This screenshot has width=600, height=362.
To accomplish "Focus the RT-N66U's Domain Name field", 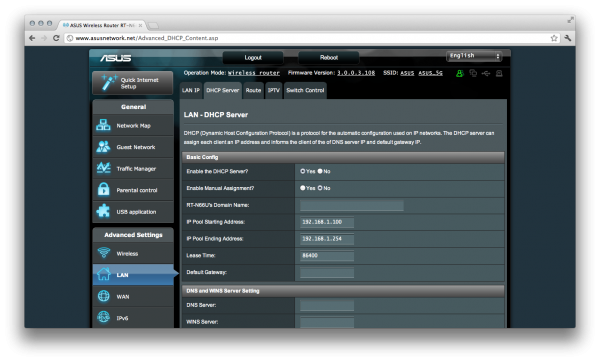I will click(352, 205).
